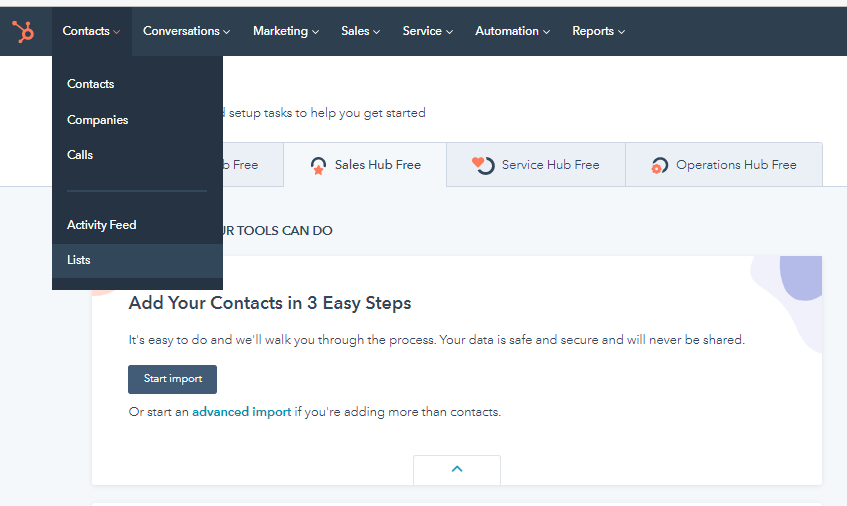Collapse the card with the up chevron
Image resolution: width=847 pixels, height=506 pixels.
coord(457,469)
